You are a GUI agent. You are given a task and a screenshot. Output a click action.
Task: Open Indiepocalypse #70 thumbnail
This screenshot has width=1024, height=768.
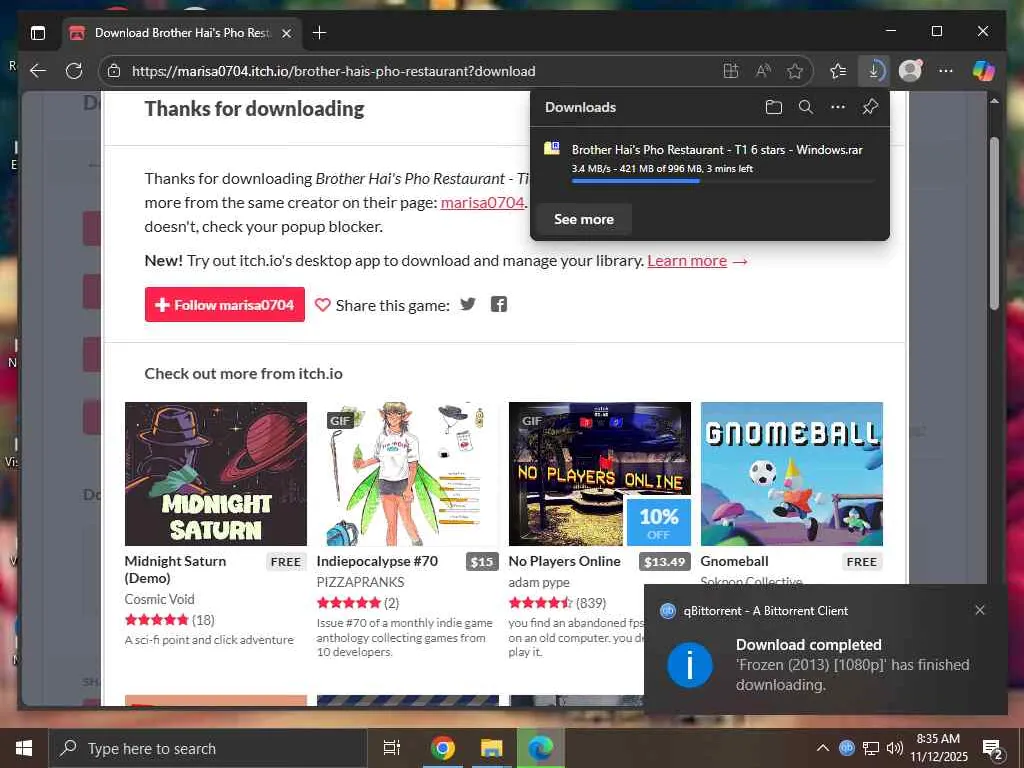click(x=408, y=473)
